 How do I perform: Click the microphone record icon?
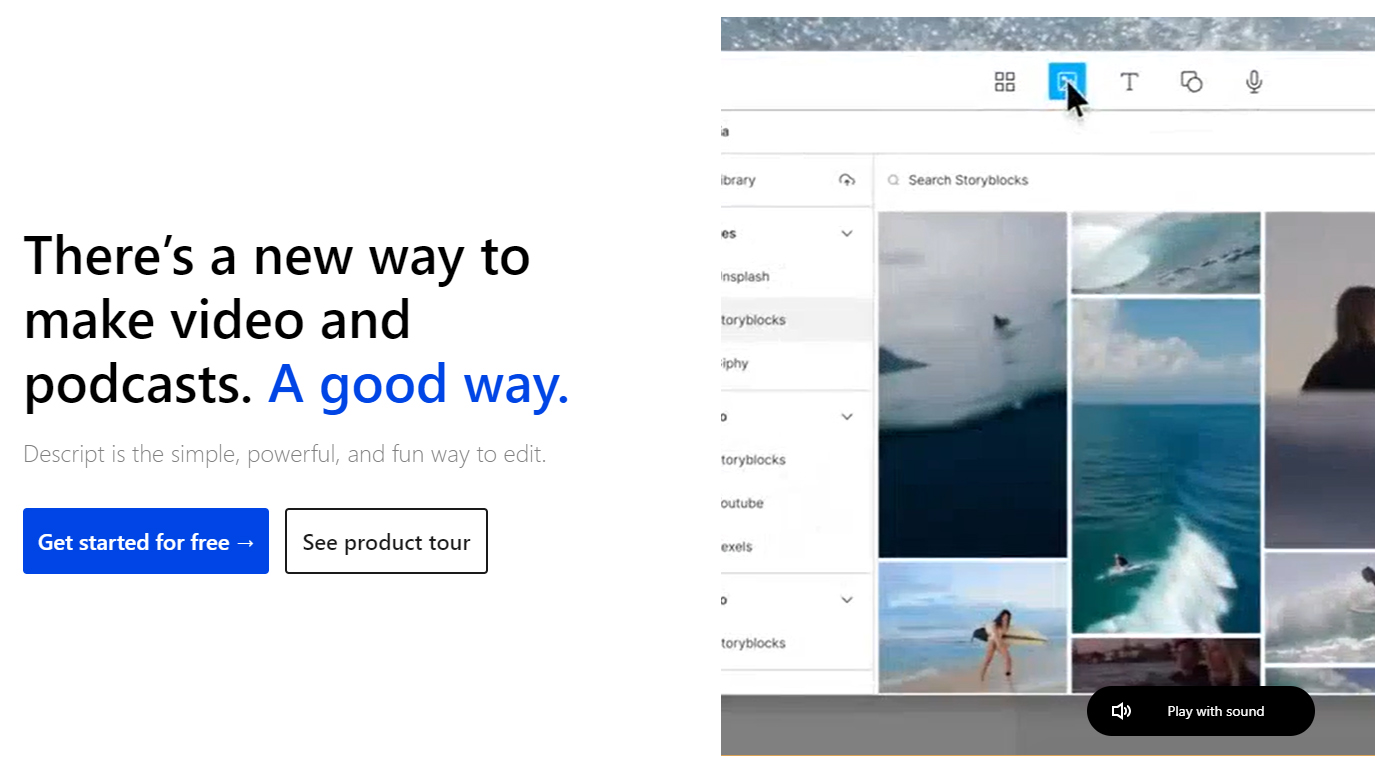tap(1254, 82)
